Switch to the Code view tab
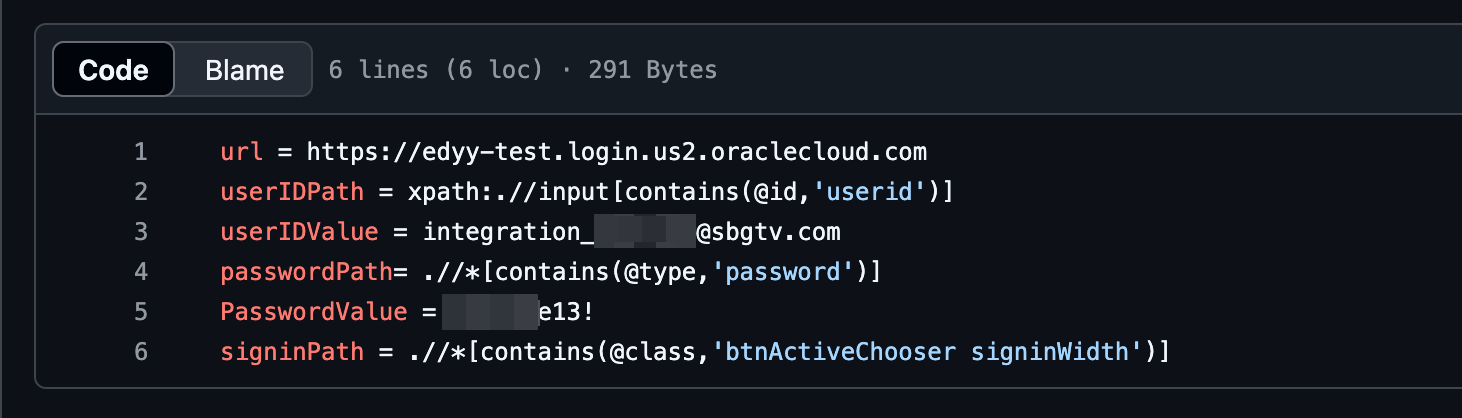This screenshot has width=1462, height=418. click(x=113, y=70)
